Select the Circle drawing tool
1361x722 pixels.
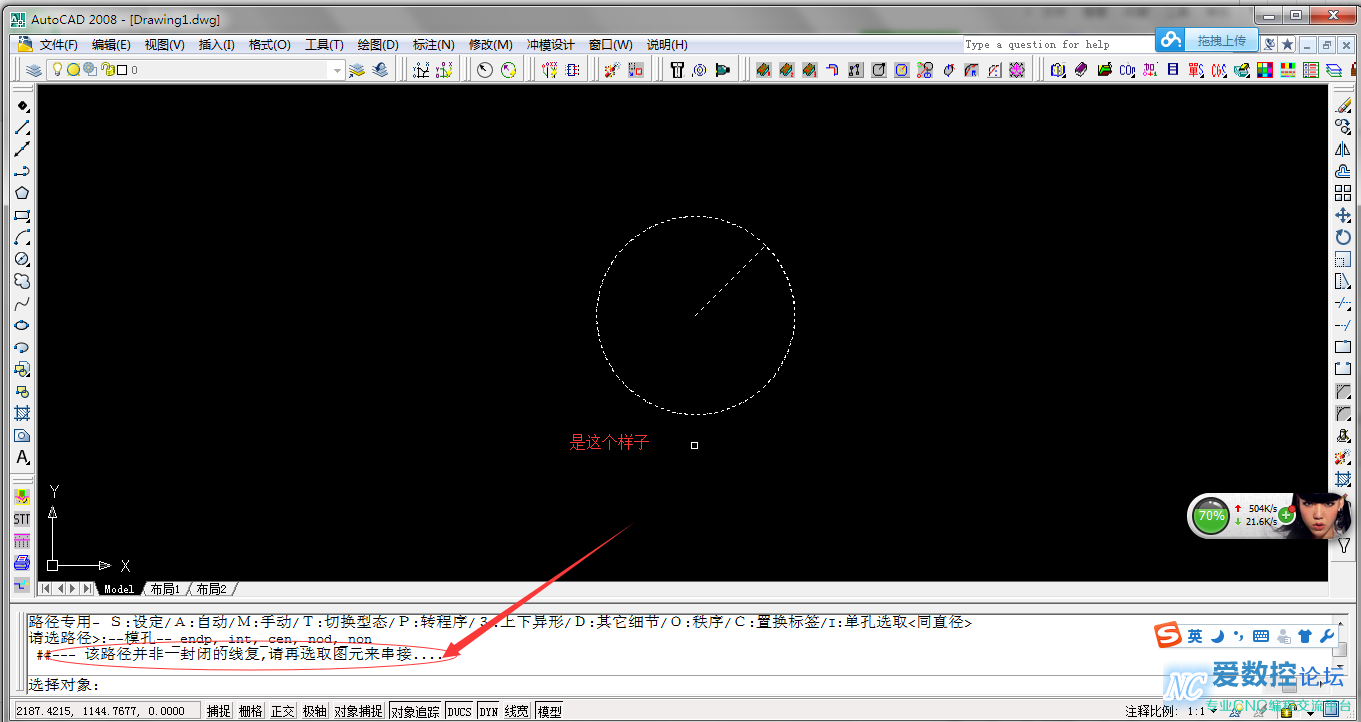click(22, 259)
